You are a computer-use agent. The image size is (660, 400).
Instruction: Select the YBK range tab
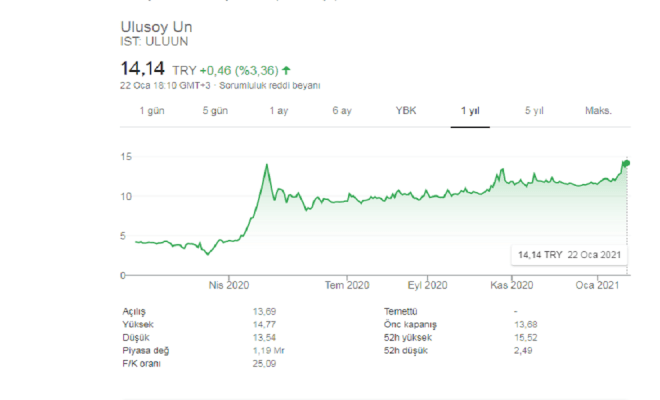pos(406,110)
